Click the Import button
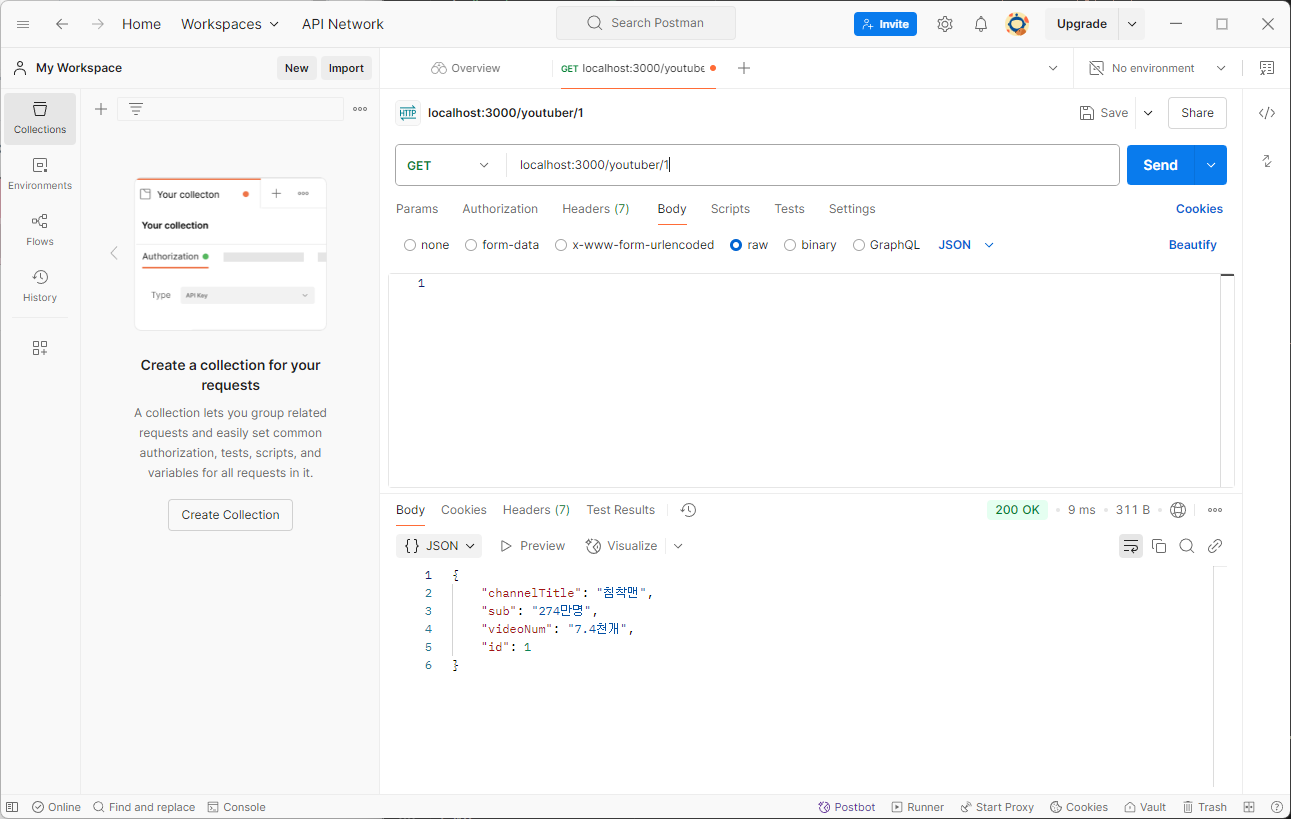The width and height of the screenshot is (1291, 819). point(346,68)
